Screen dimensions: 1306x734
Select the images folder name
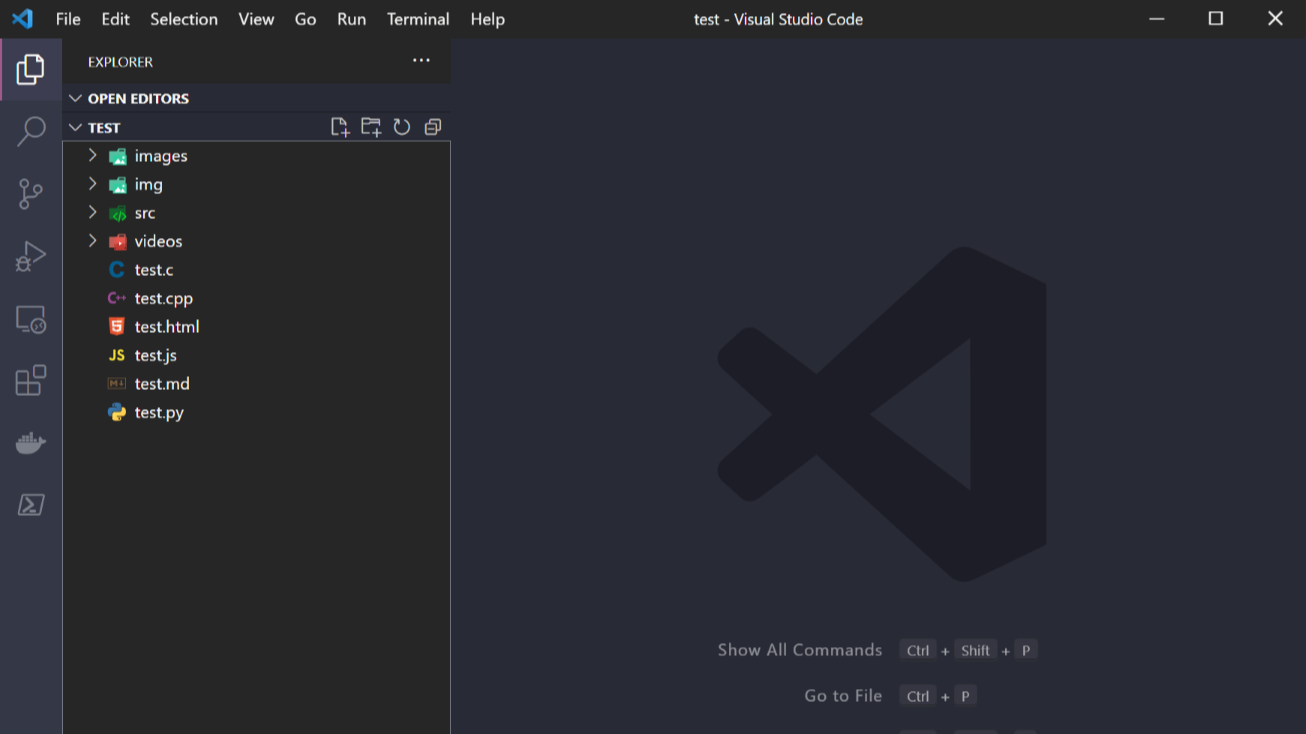point(161,156)
